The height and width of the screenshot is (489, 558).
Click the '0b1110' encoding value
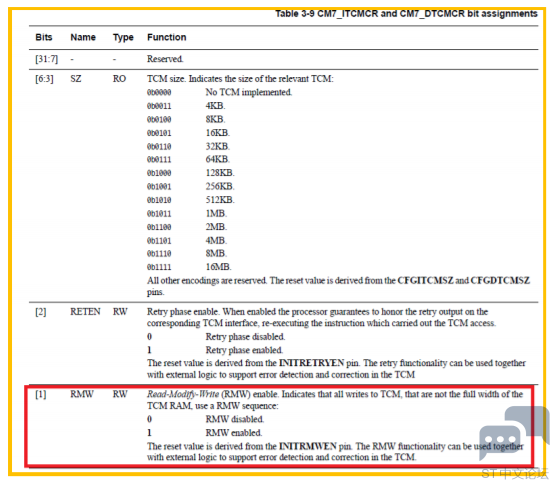click(x=159, y=254)
